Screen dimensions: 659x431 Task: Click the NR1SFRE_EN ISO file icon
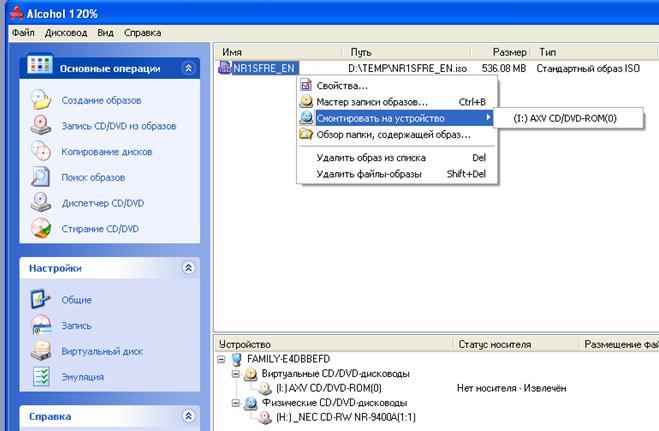(x=224, y=68)
